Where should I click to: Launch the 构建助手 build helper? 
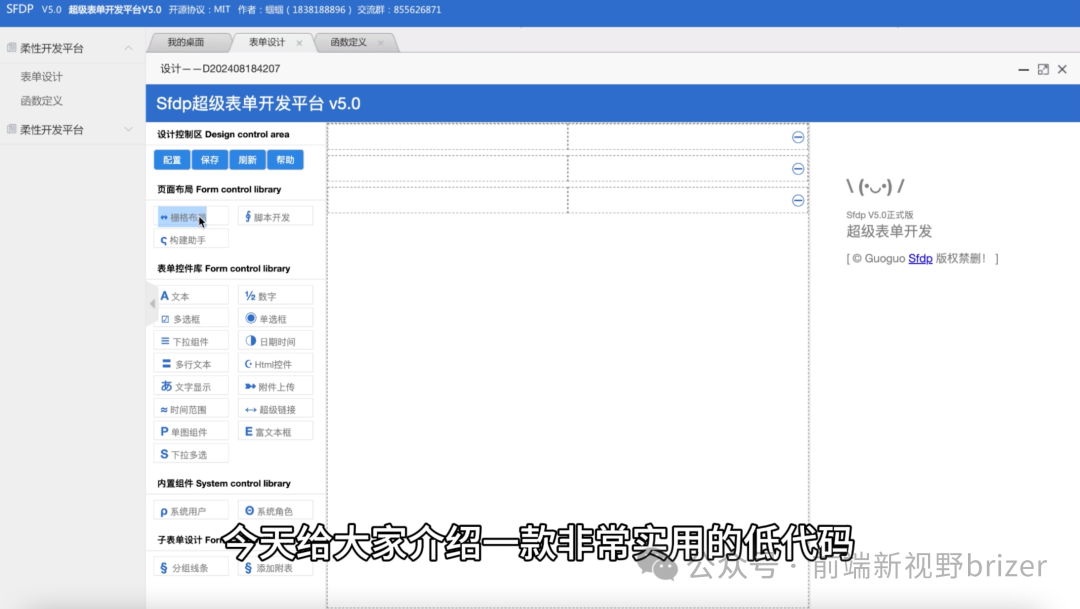pyautogui.click(x=191, y=240)
